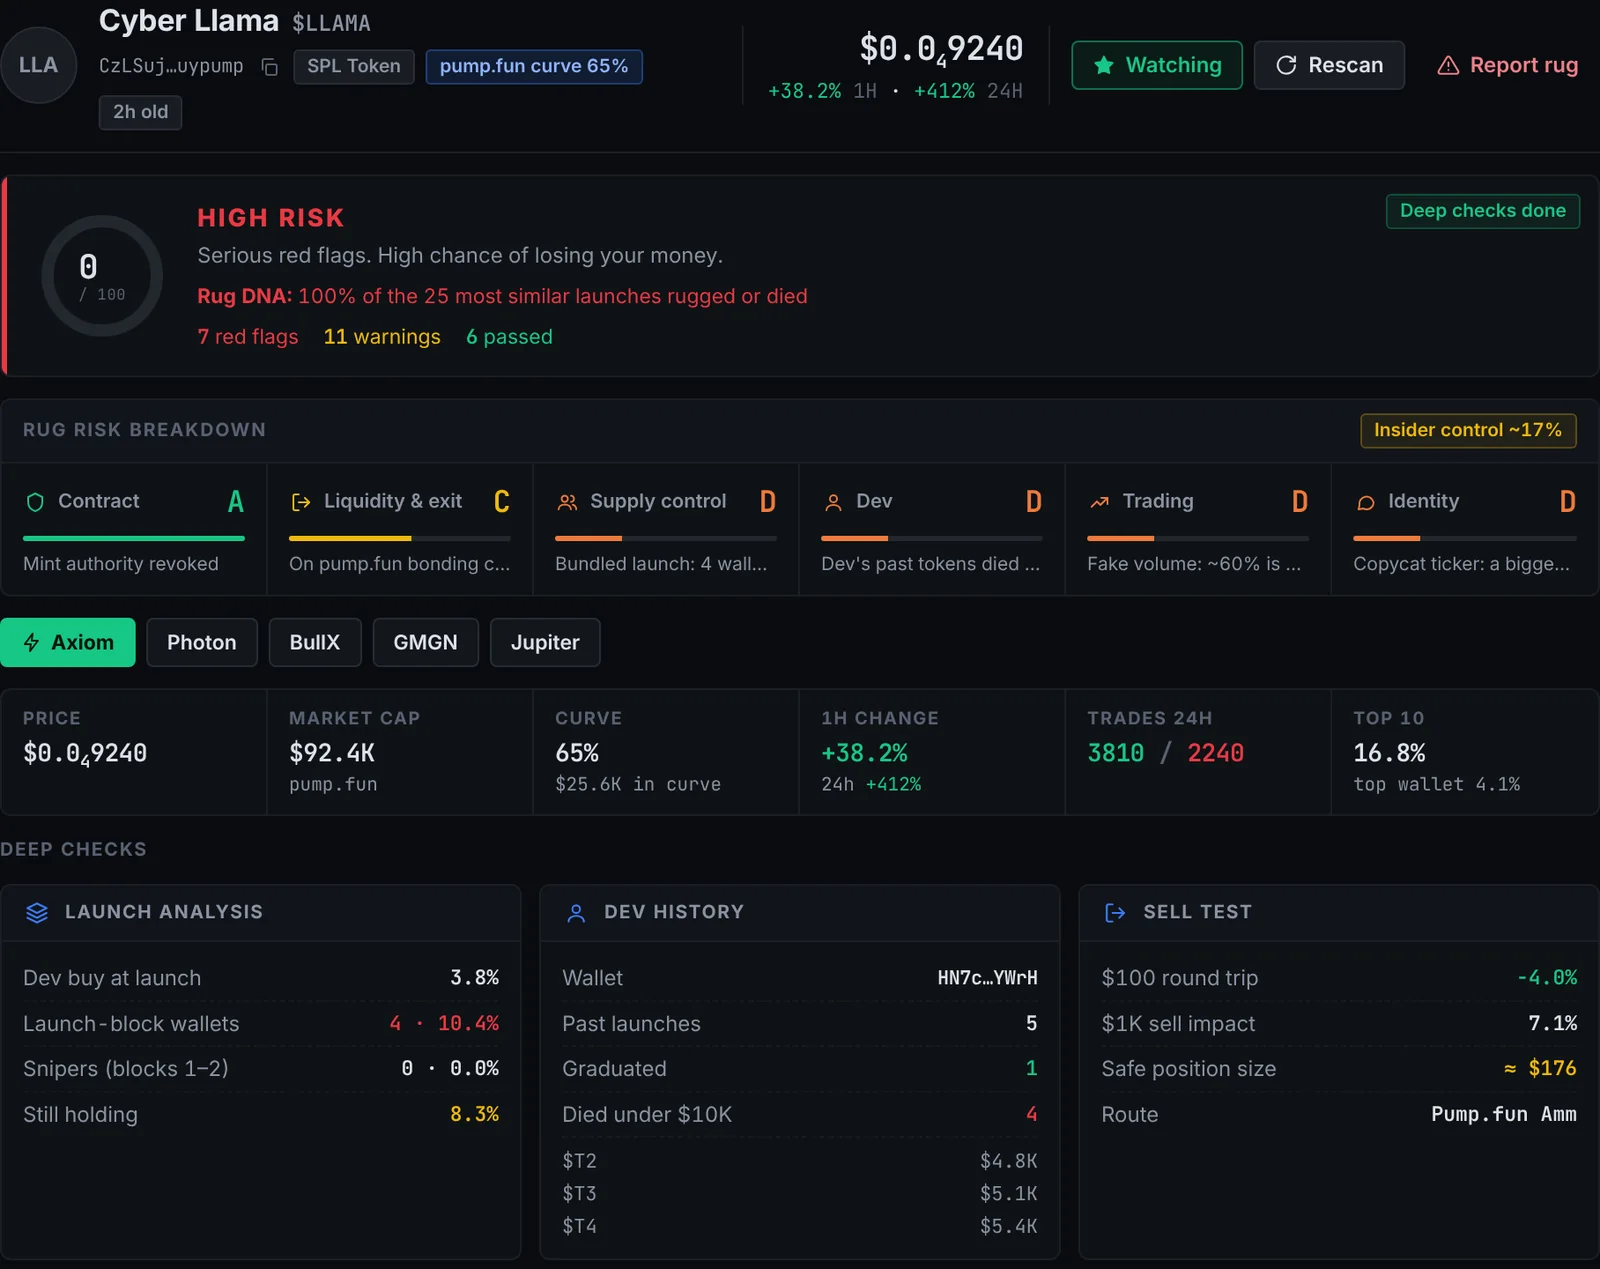Show the 7 red flags
Viewport: 1600px width, 1269px height.
coord(248,337)
